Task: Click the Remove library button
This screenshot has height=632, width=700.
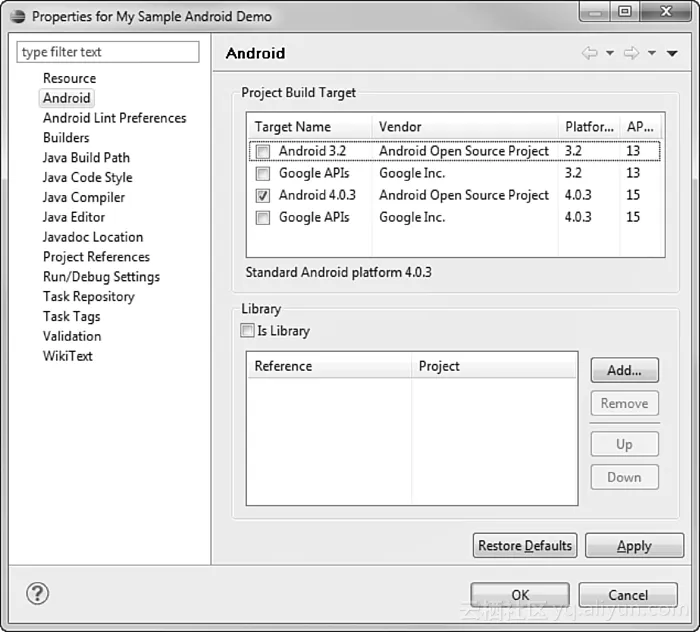Action: [x=624, y=403]
